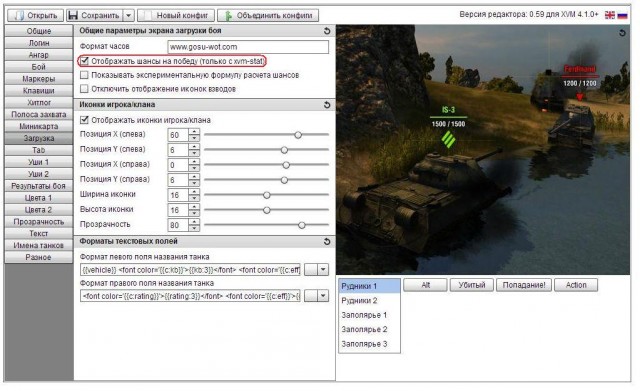Click the right tank name format field

click(190, 296)
